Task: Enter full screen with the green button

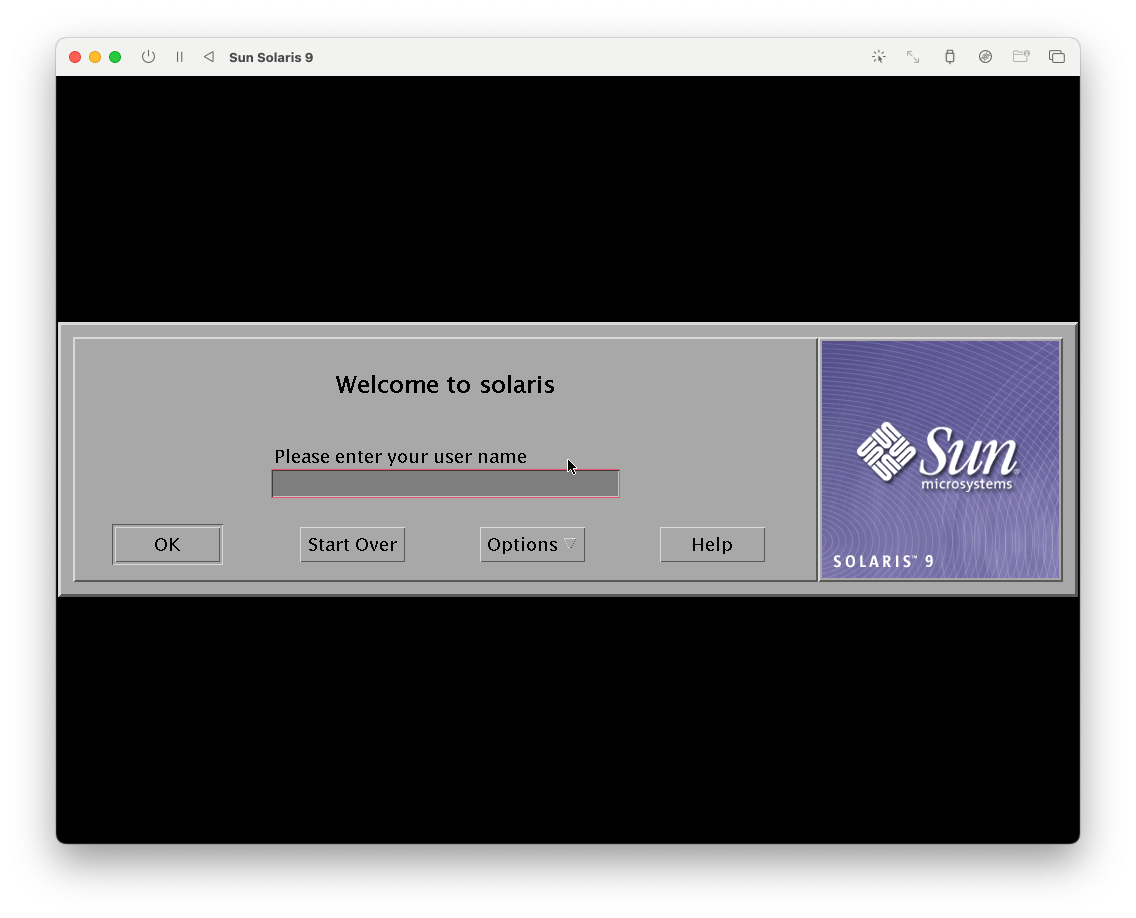Action: click(x=115, y=57)
